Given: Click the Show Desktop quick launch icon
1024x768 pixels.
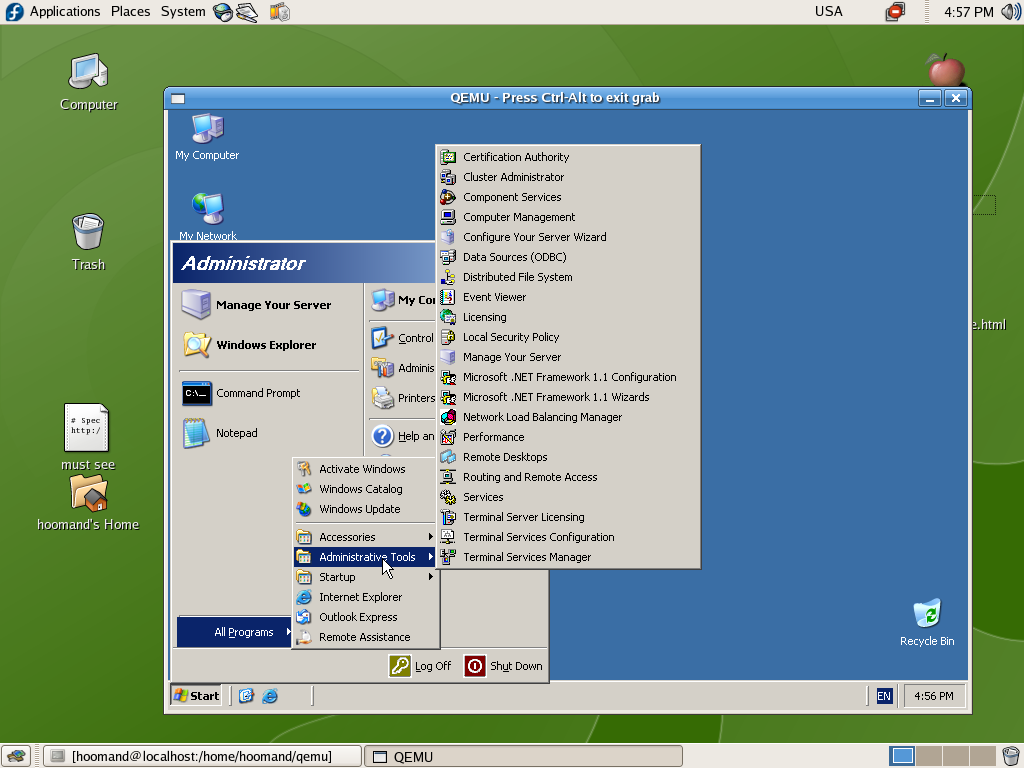Looking at the screenshot, I should point(246,696).
